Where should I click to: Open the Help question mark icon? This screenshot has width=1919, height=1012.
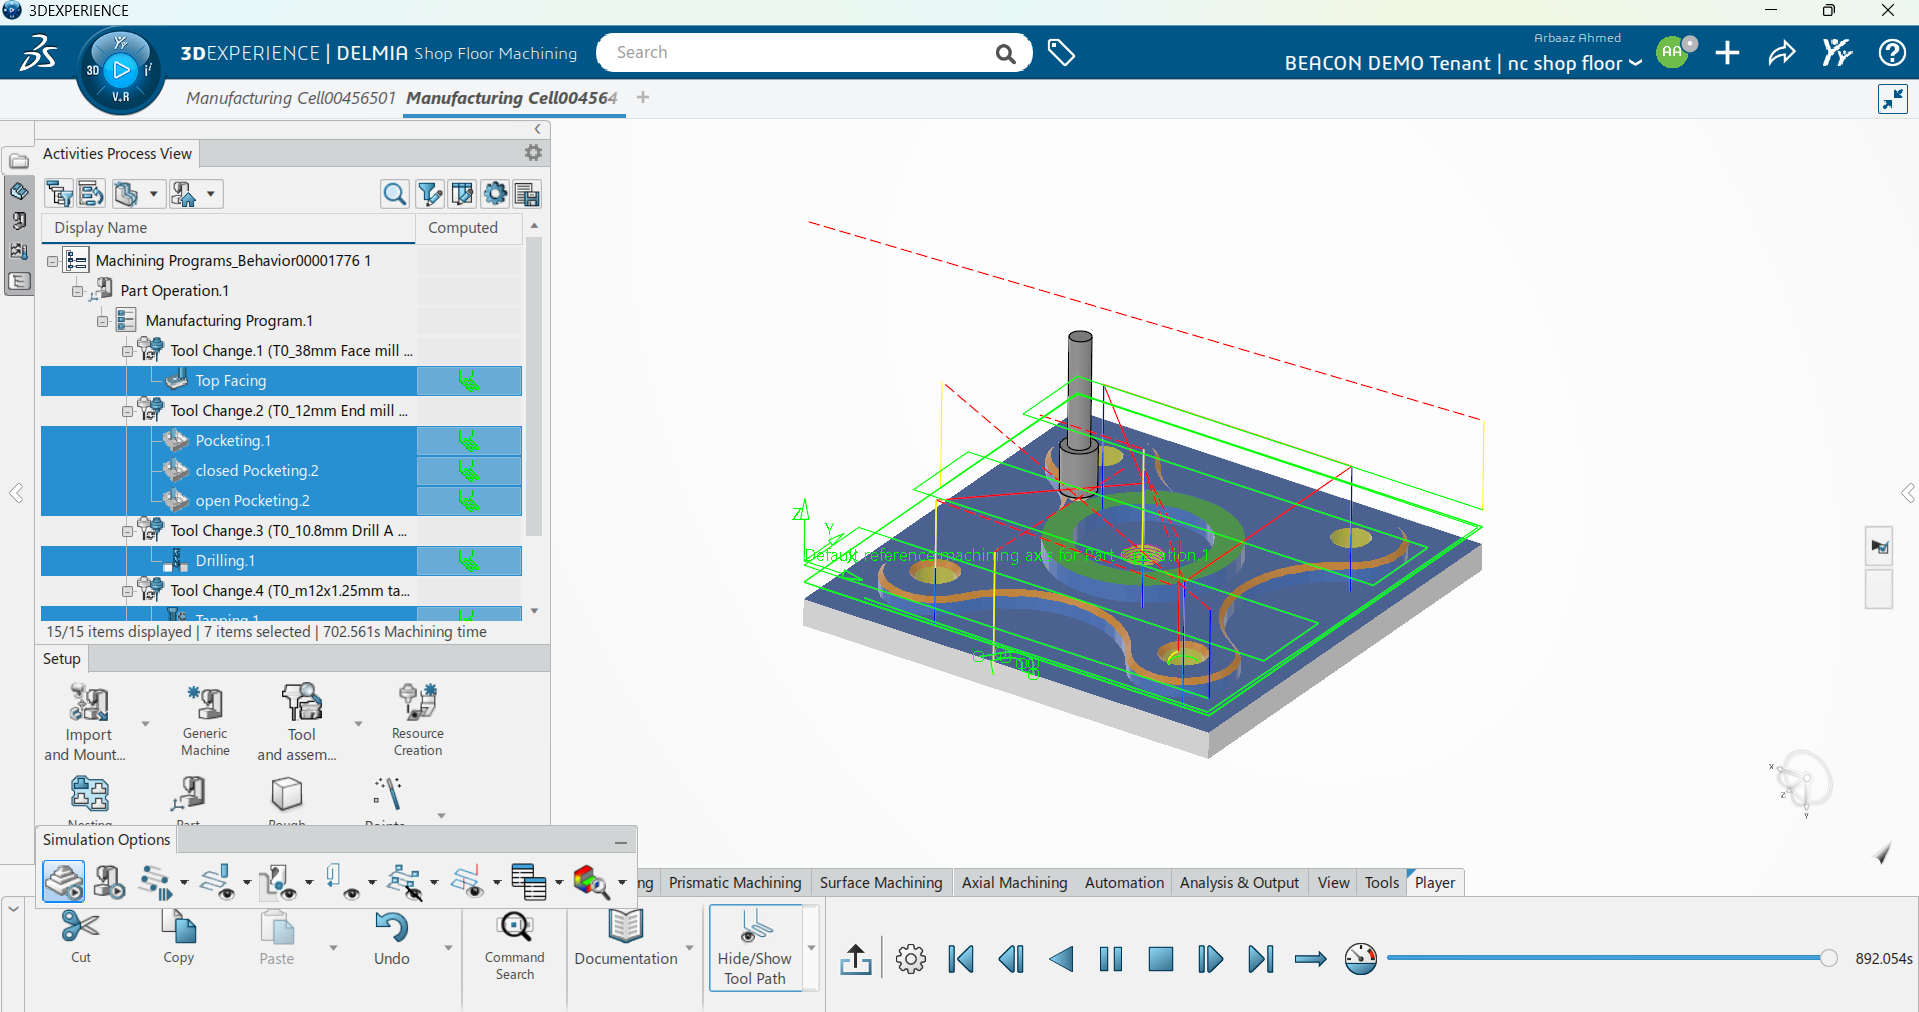click(x=1891, y=52)
